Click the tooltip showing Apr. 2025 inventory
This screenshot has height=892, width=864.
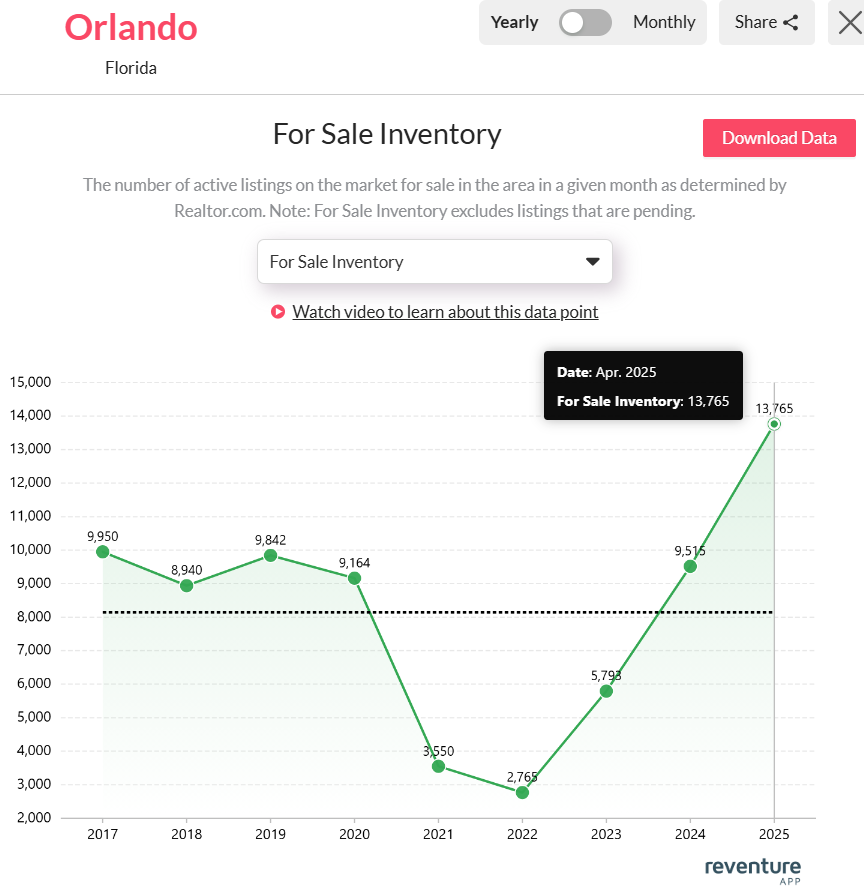click(x=643, y=386)
